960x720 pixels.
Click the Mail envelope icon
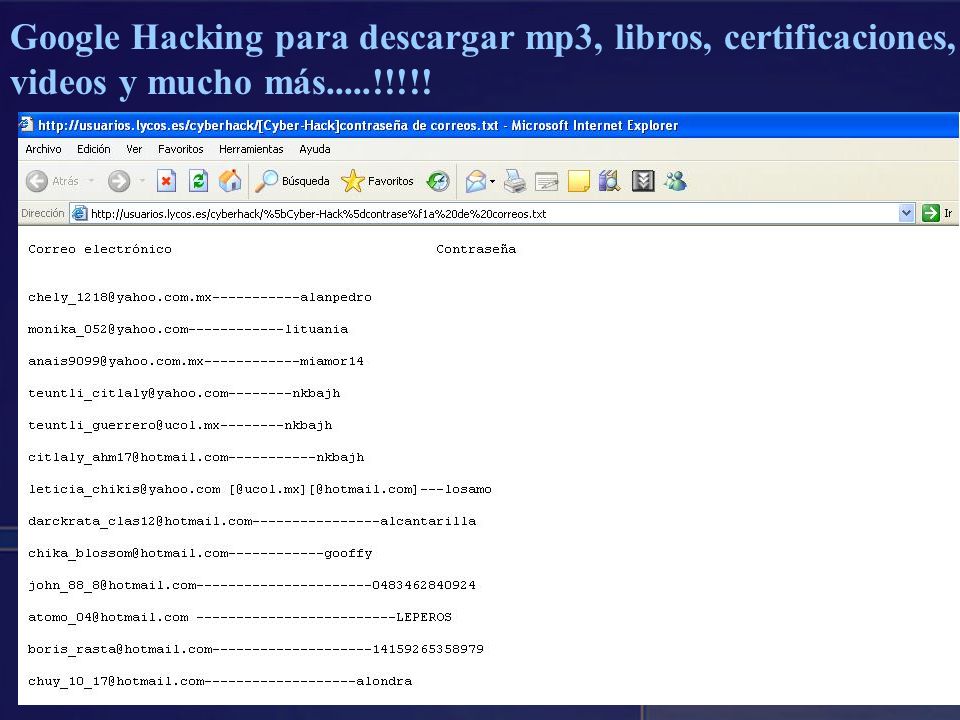tap(476, 181)
